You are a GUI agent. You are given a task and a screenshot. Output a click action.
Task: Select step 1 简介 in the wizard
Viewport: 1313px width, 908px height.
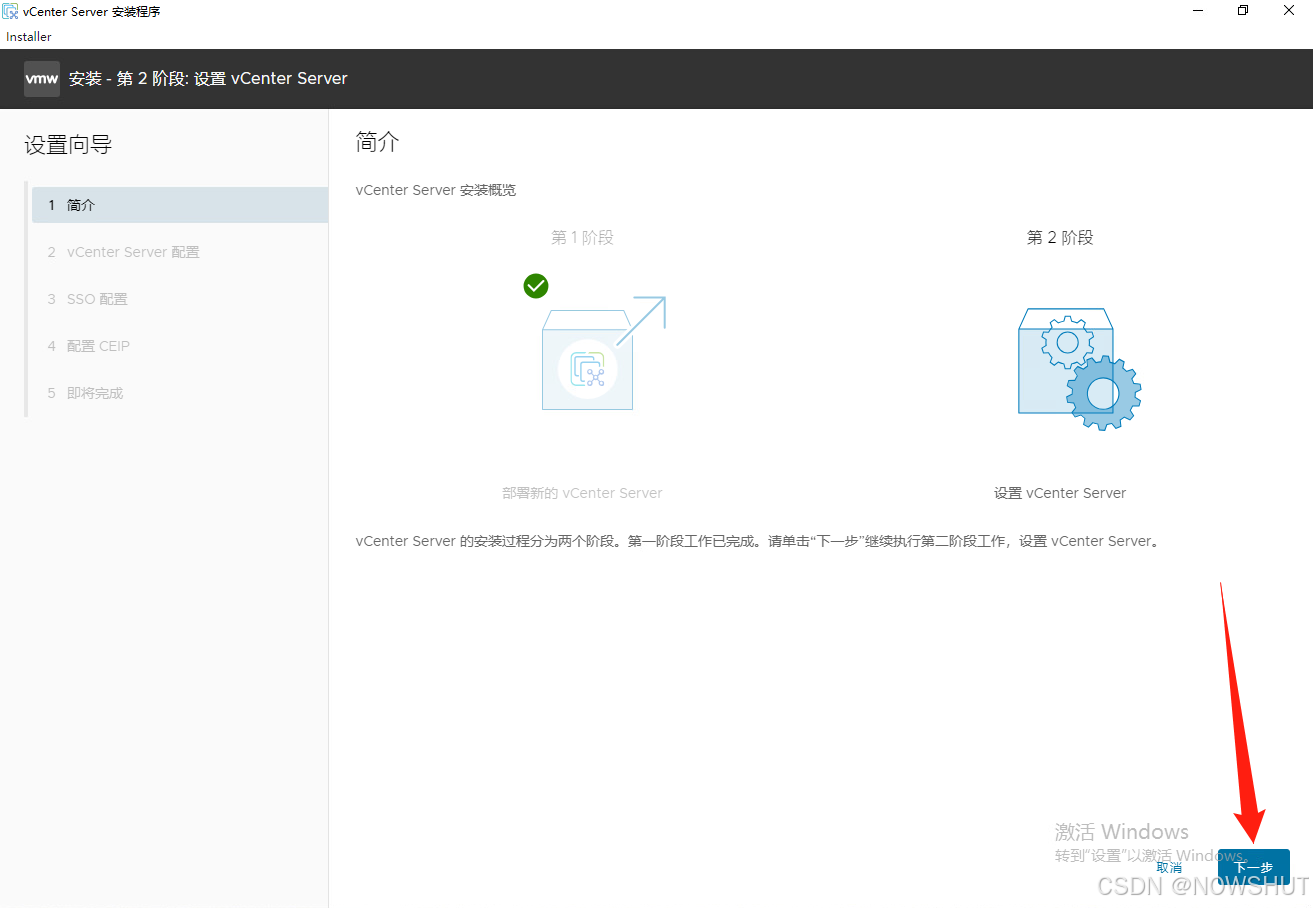click(180, 205)
